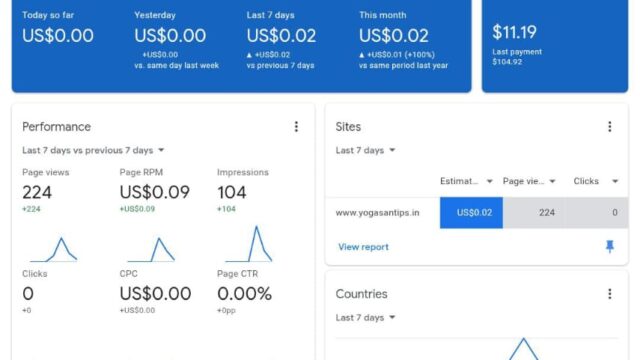Click Last payment $104.92 text
The image size is (640, 360).
coord(517,57)
